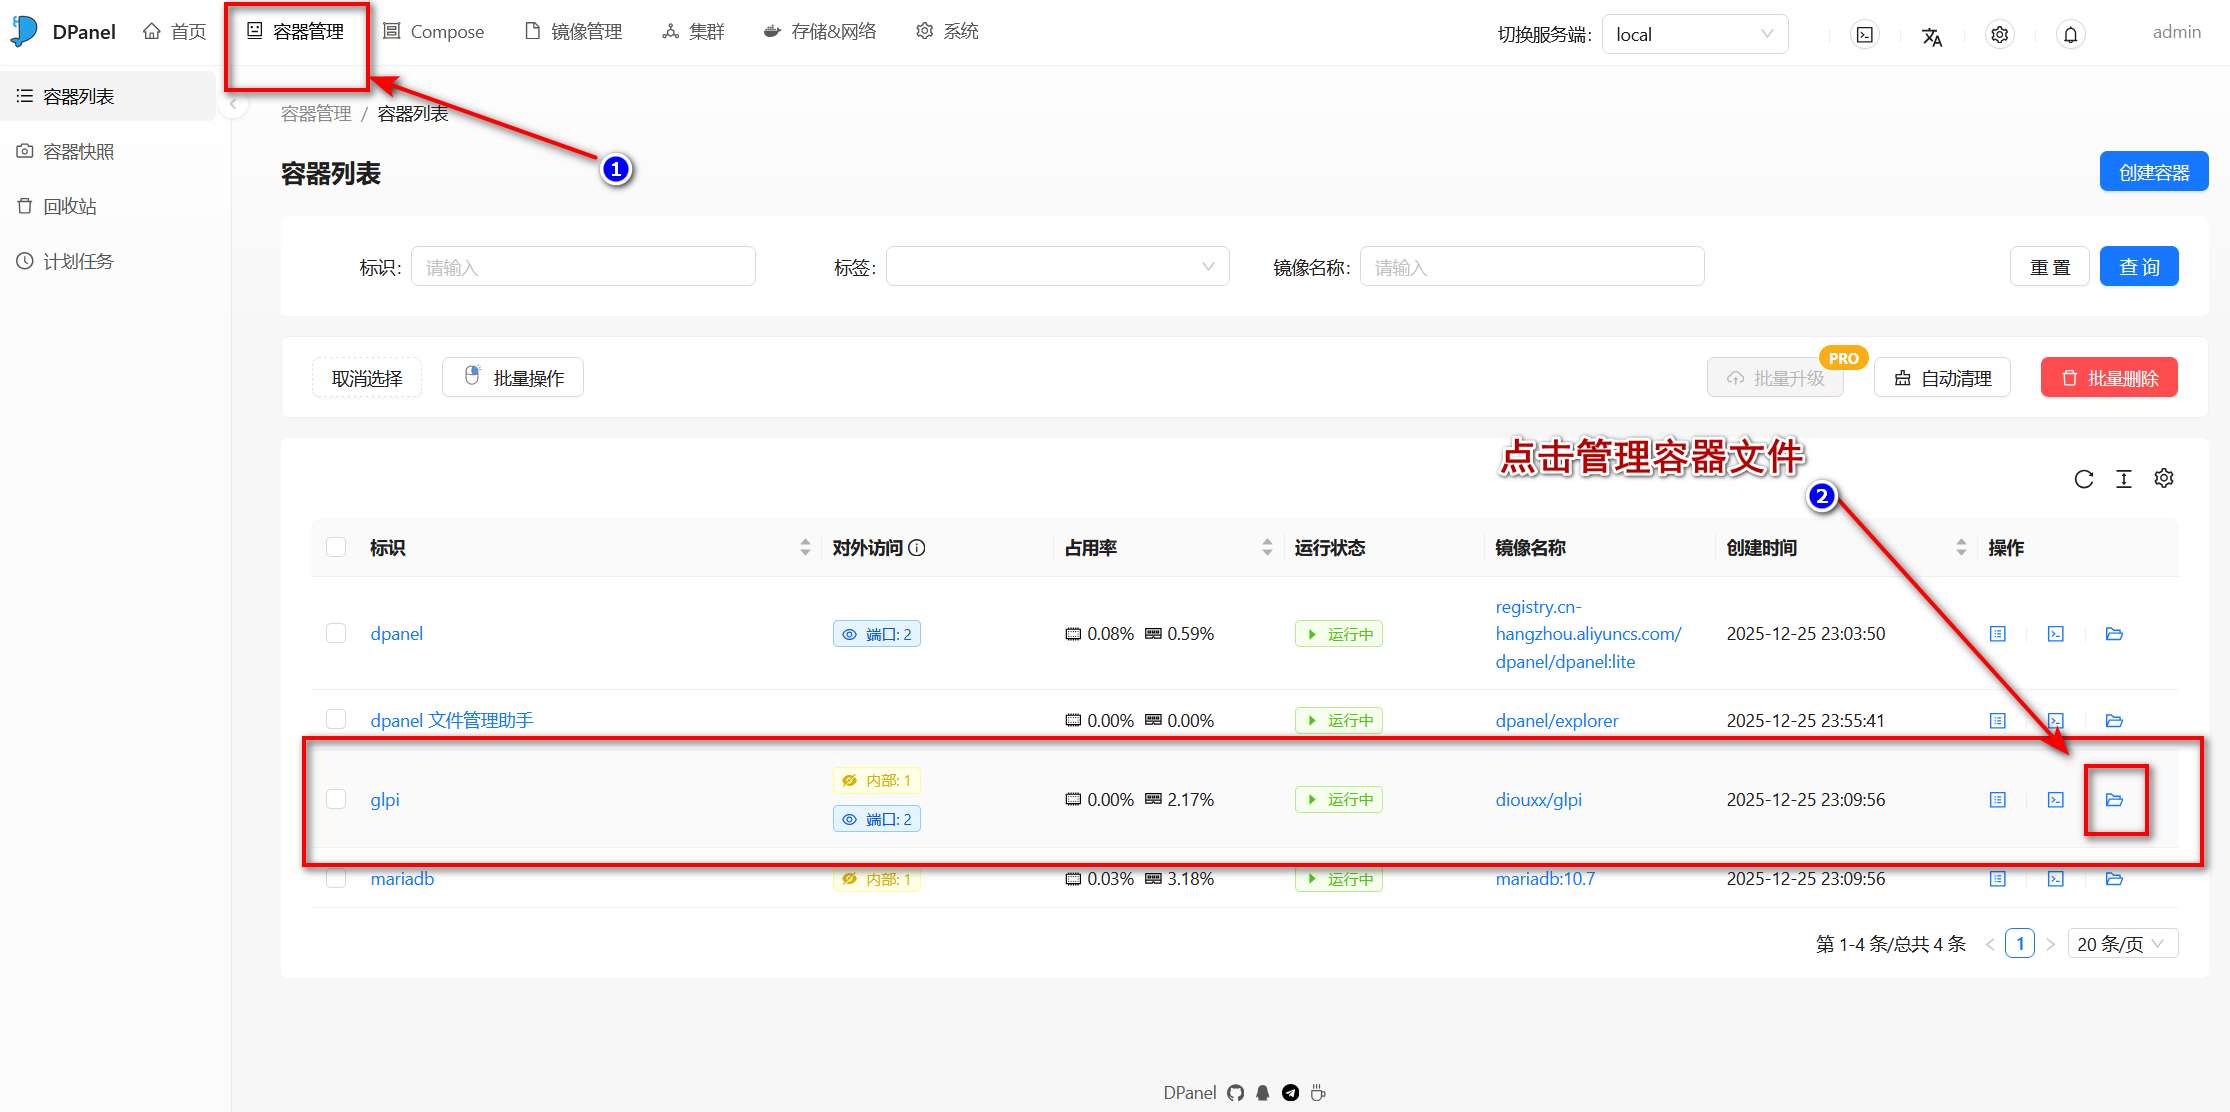This screenshot has width=2230, height=1112.
Task: Adjust table row density icon
Action: tap(2124, 479)
